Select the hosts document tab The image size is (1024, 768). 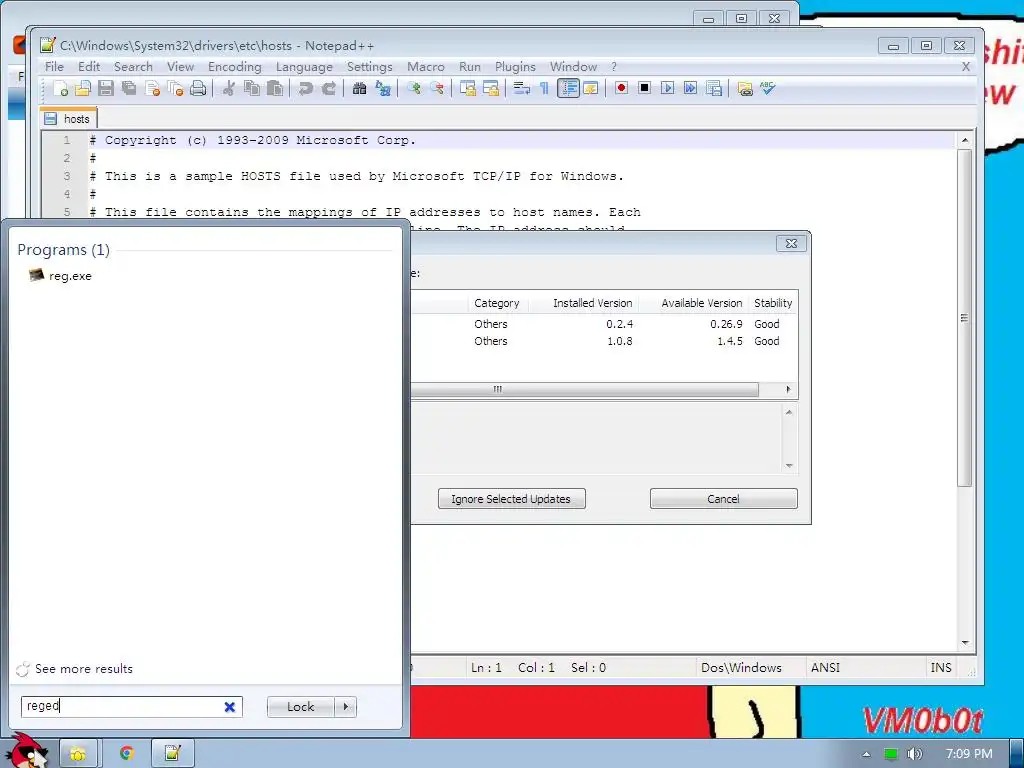click(x=69, y=118)
